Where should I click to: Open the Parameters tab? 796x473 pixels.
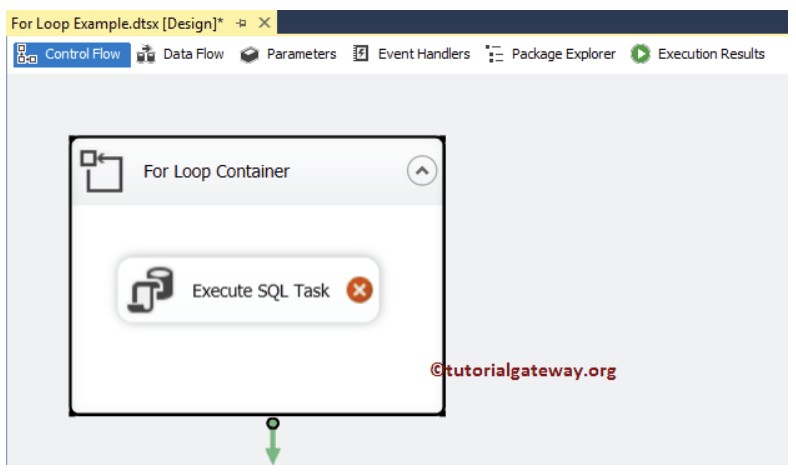[288, 54]
